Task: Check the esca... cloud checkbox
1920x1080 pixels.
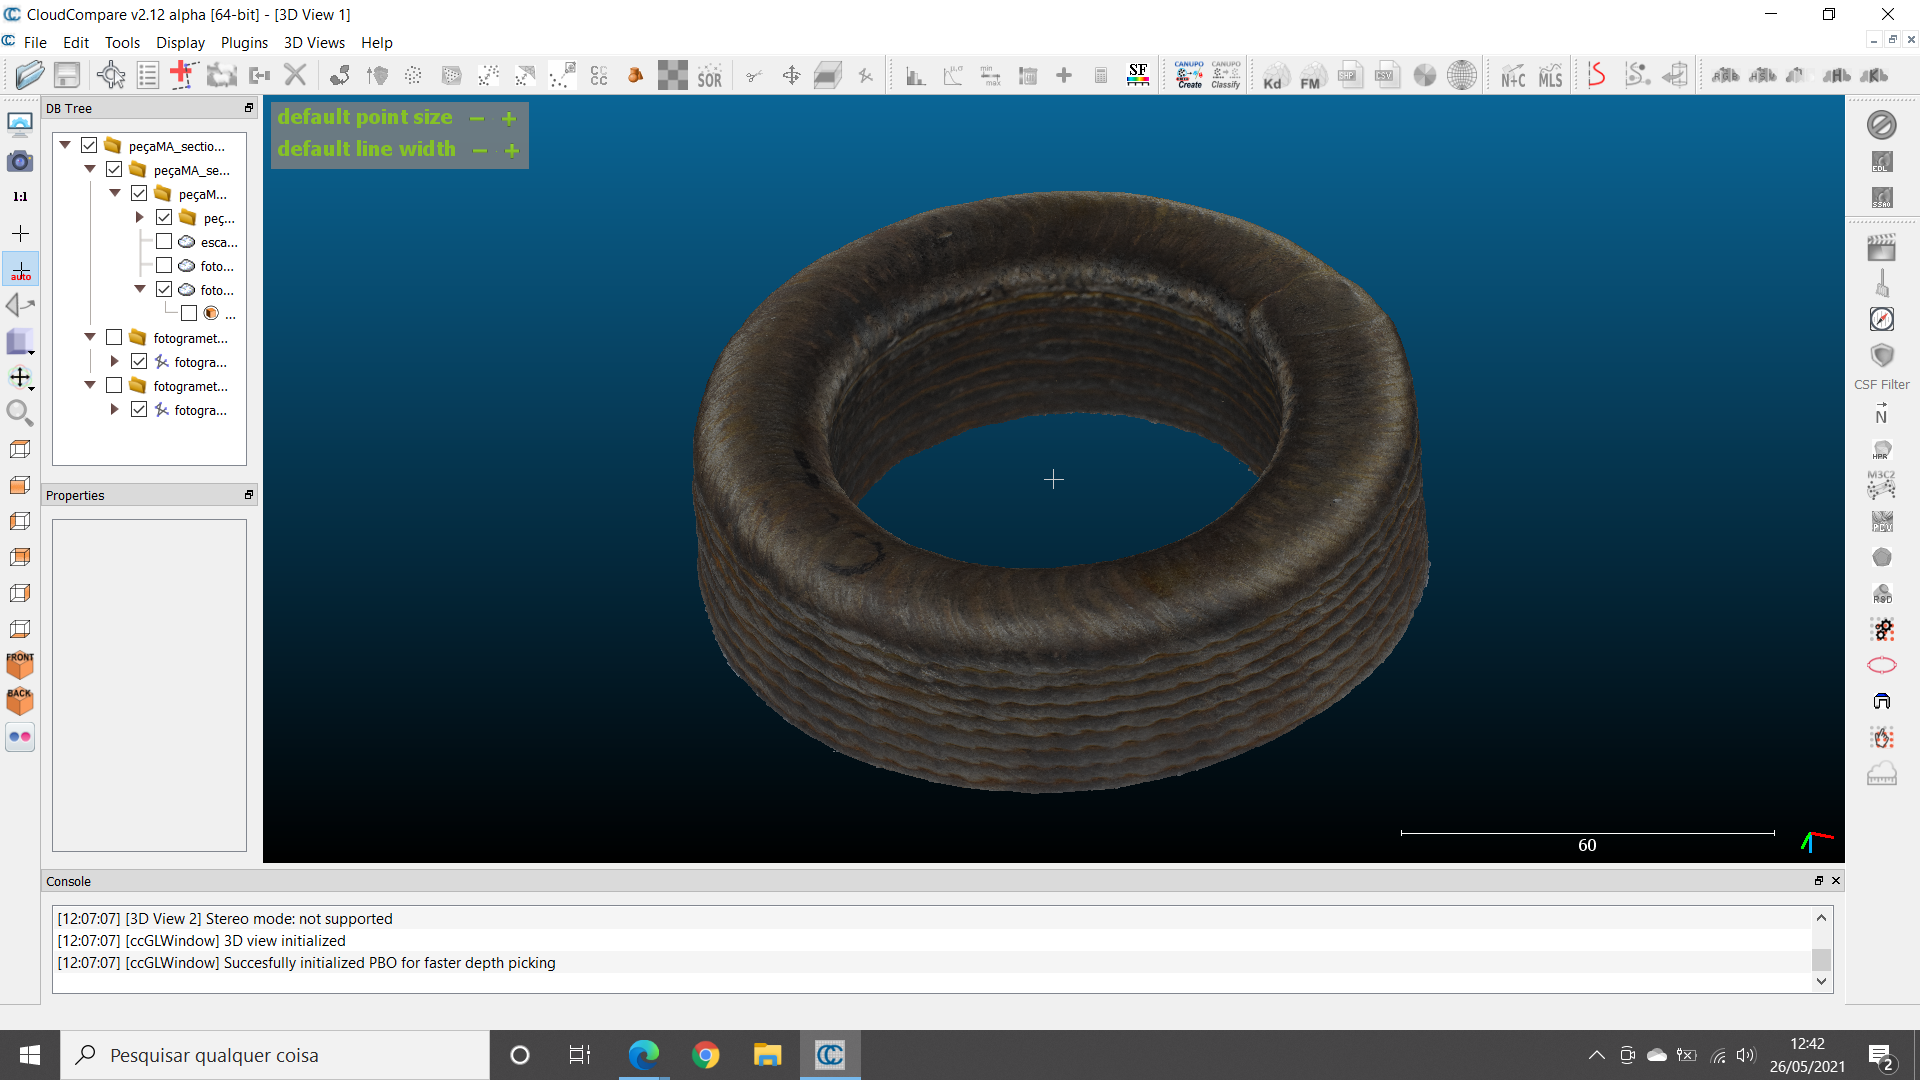Action: [x=164, y=241]
